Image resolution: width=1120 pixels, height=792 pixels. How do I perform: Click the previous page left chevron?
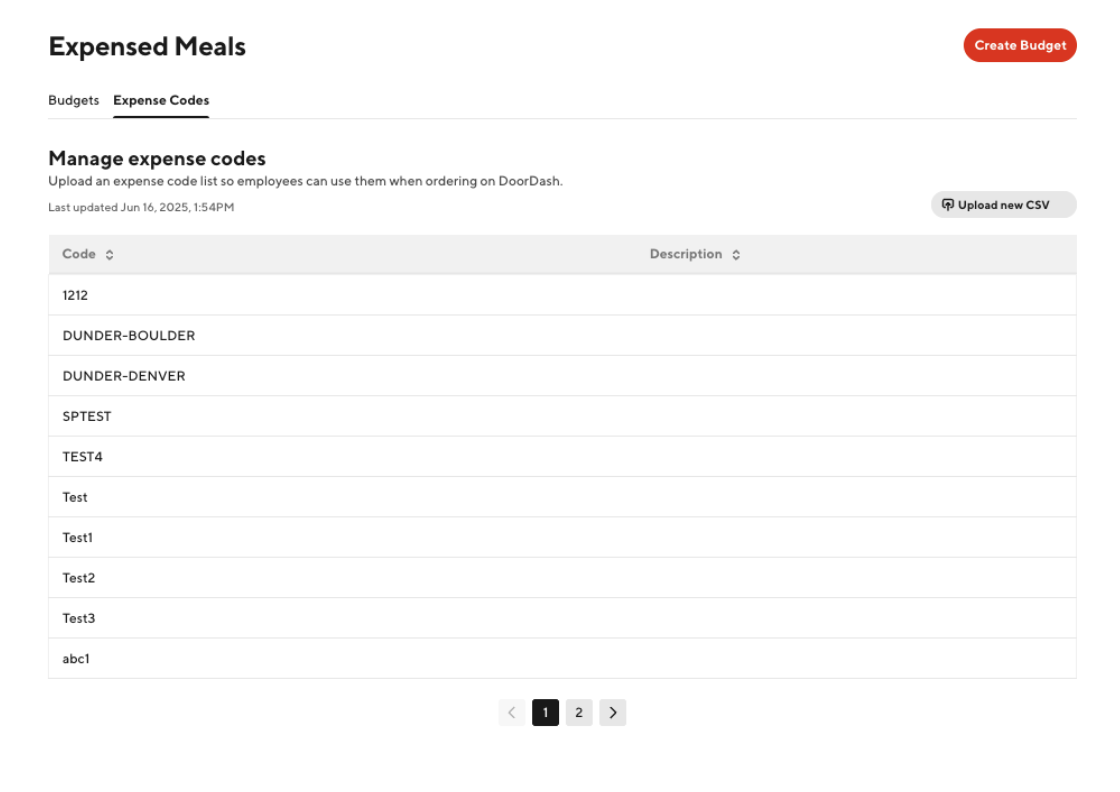click(x=512, y=712)
